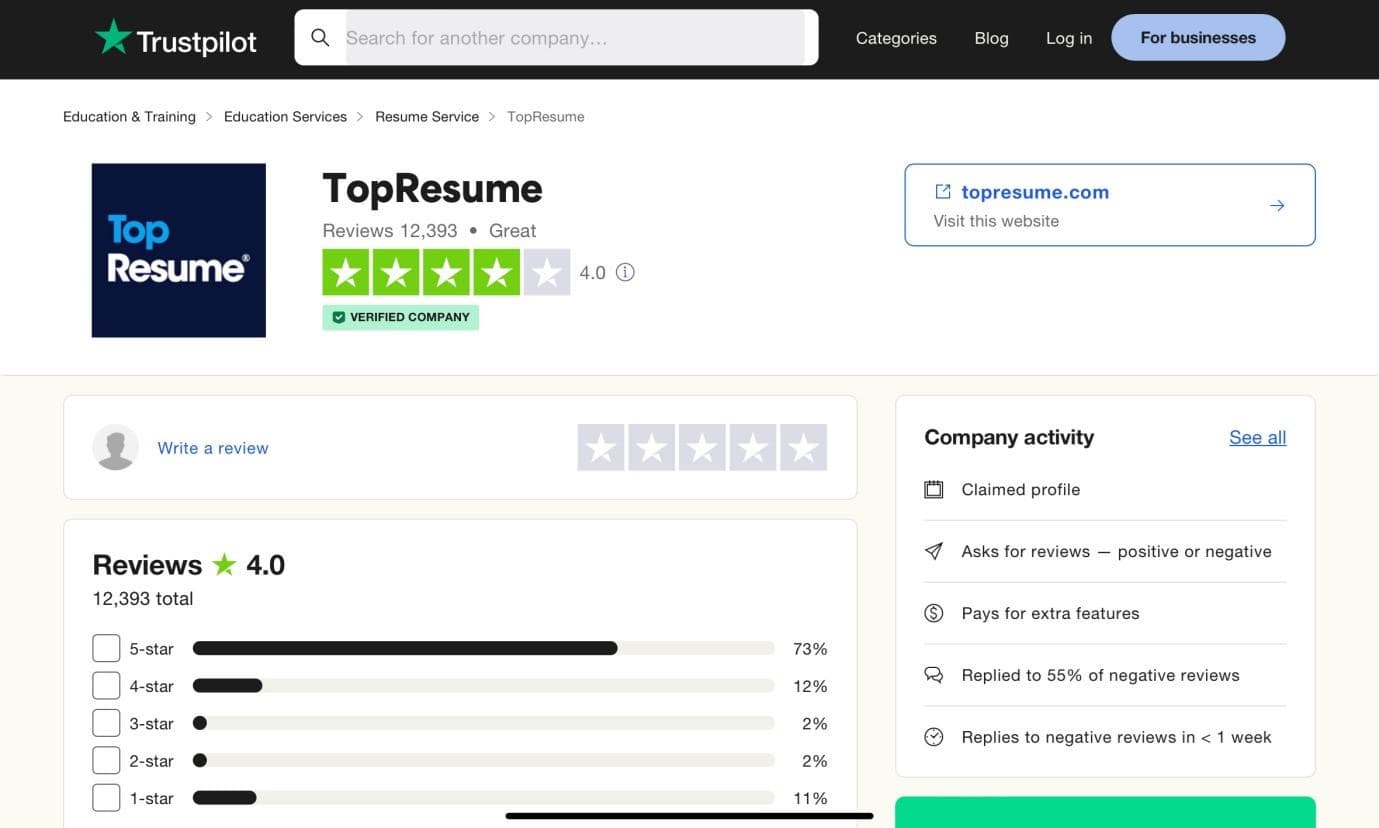Click the See all company activity link
1379x828 pixels.
pyautogui.click(x=1258, y=437)
